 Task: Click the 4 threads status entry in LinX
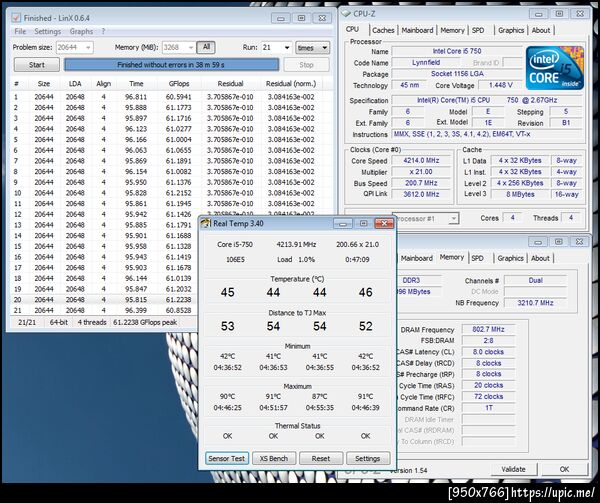tap(92, 322)
